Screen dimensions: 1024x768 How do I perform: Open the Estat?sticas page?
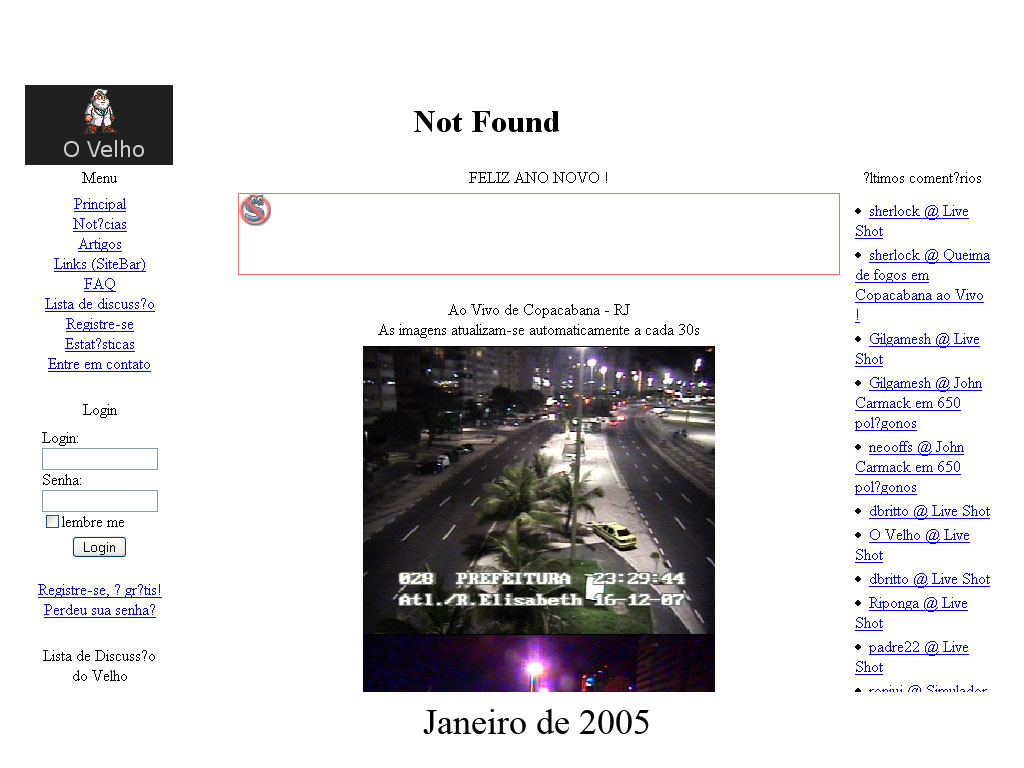coord(100,344)
